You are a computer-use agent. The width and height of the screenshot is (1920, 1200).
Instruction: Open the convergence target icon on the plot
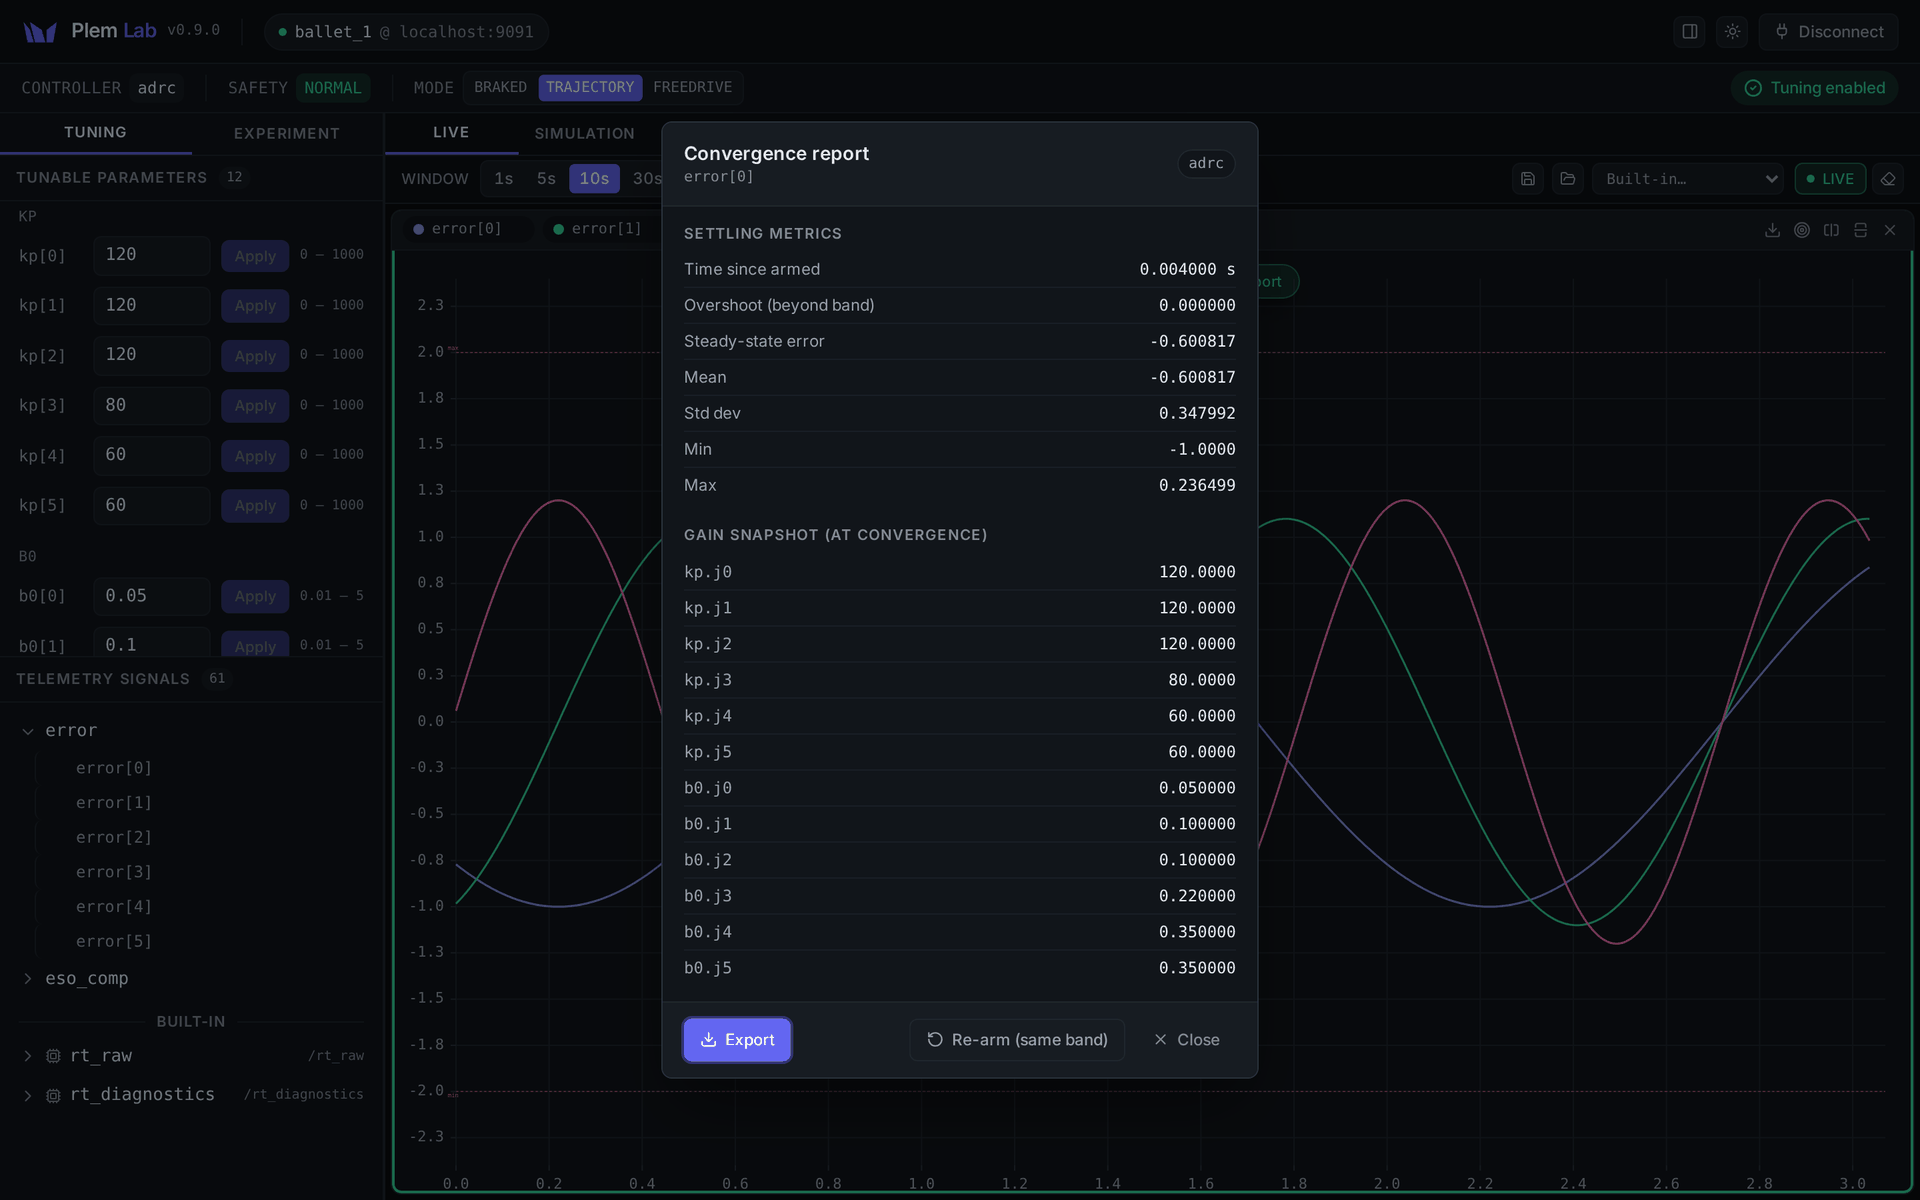click(1802, 230)
